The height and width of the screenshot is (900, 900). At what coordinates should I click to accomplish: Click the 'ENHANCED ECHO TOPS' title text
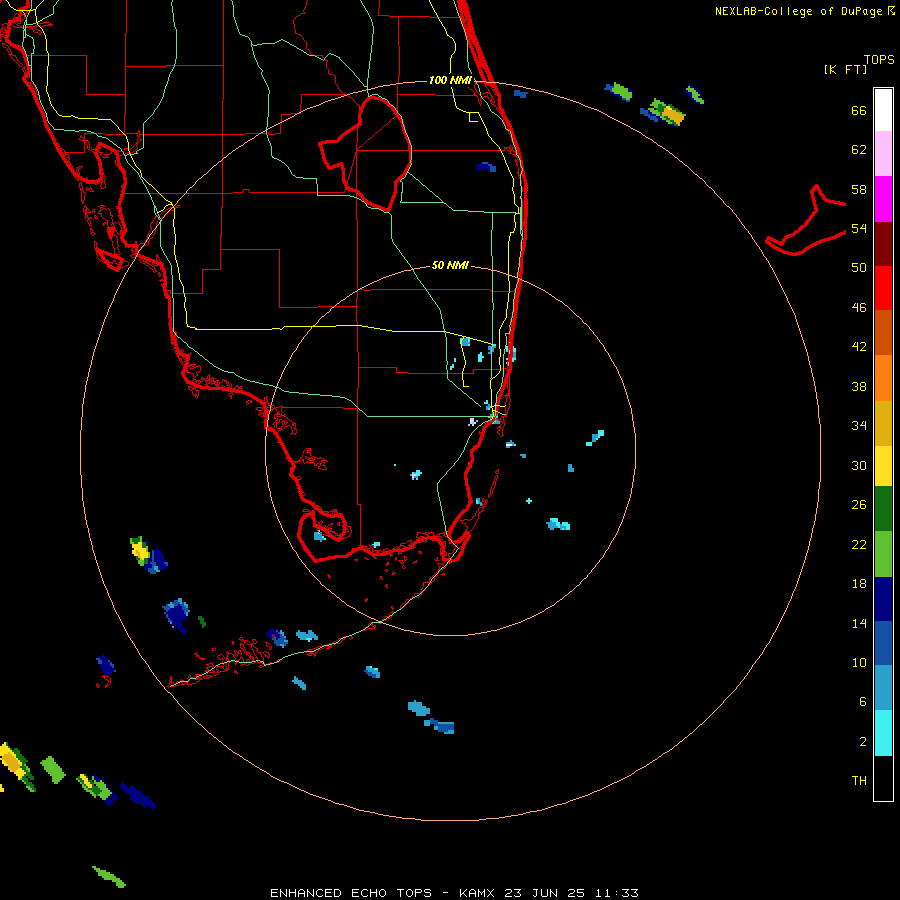(351, 893)
